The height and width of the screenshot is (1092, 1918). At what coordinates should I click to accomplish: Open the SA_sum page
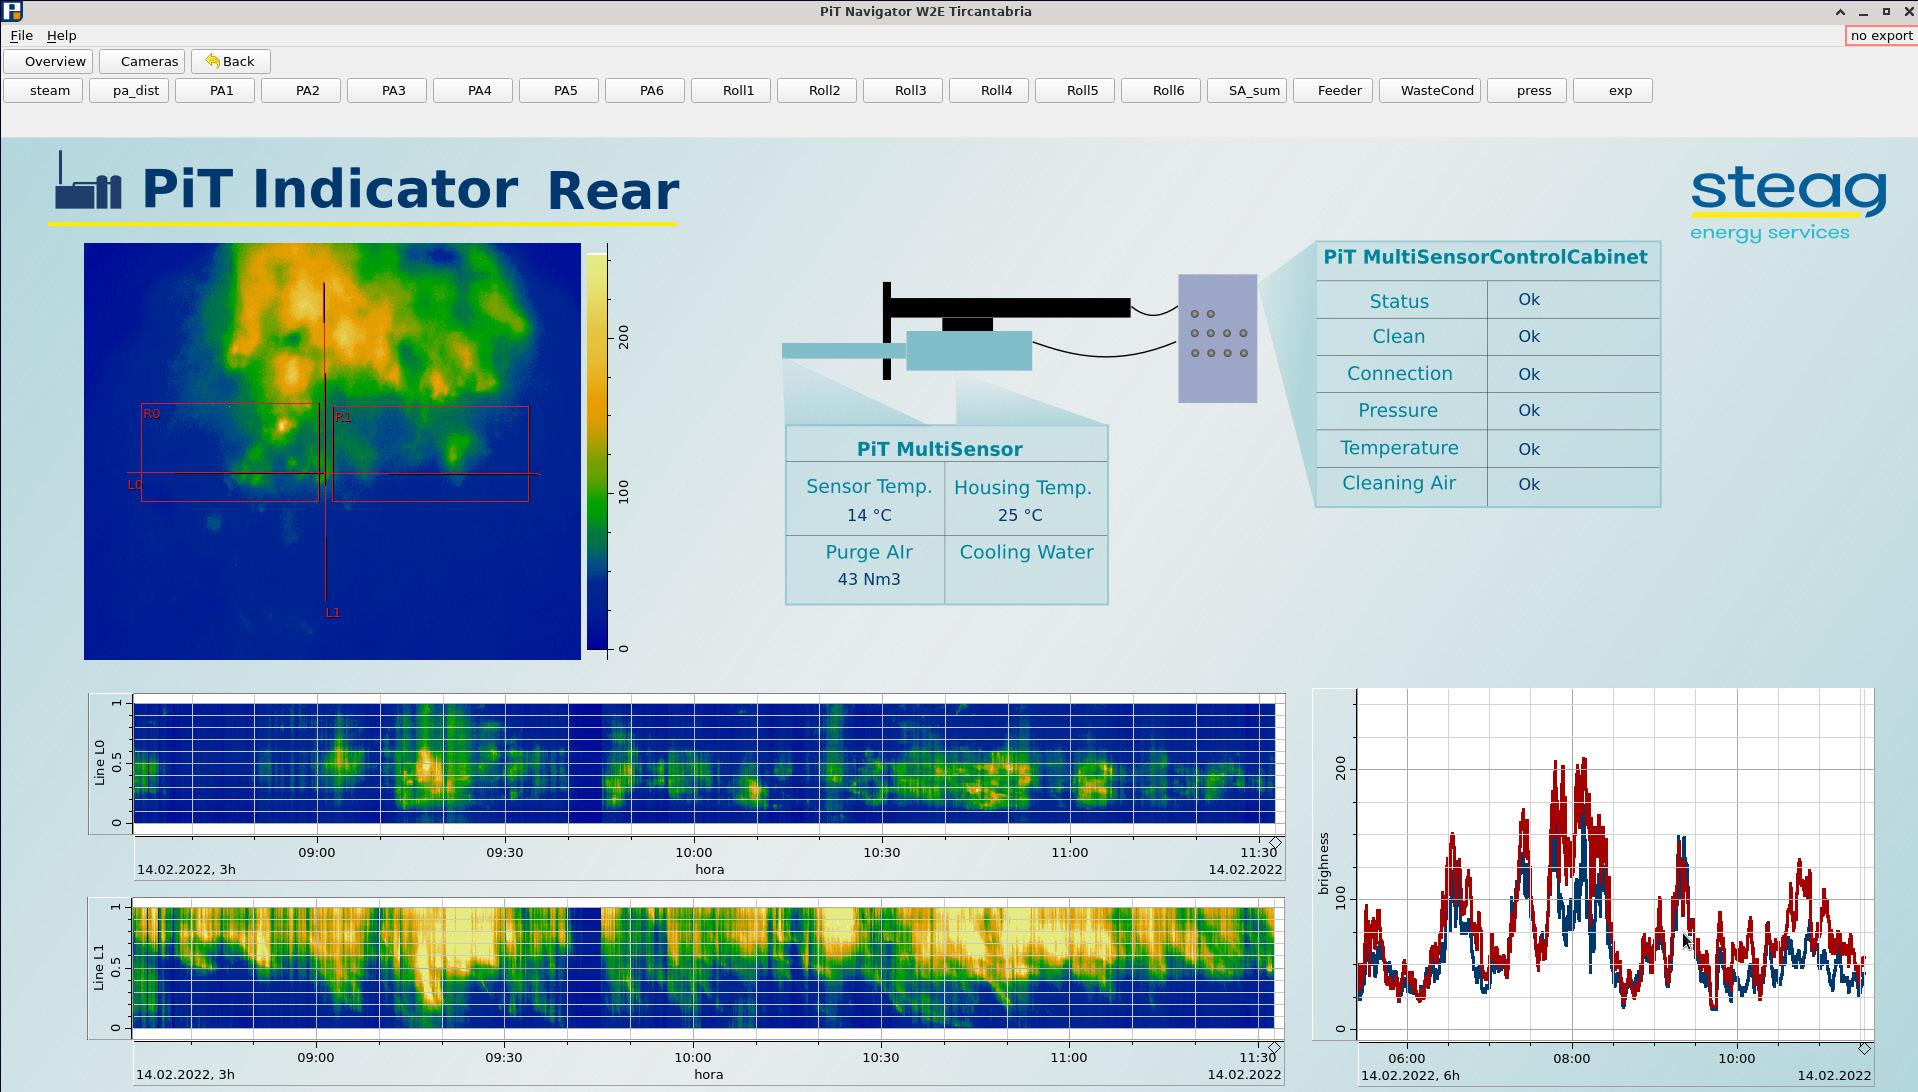coord(1247,91)
